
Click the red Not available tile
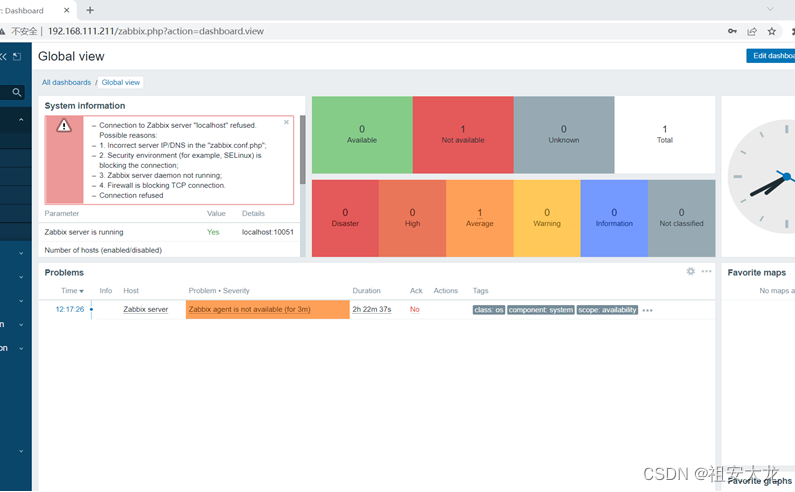click(x=463, y=134)
